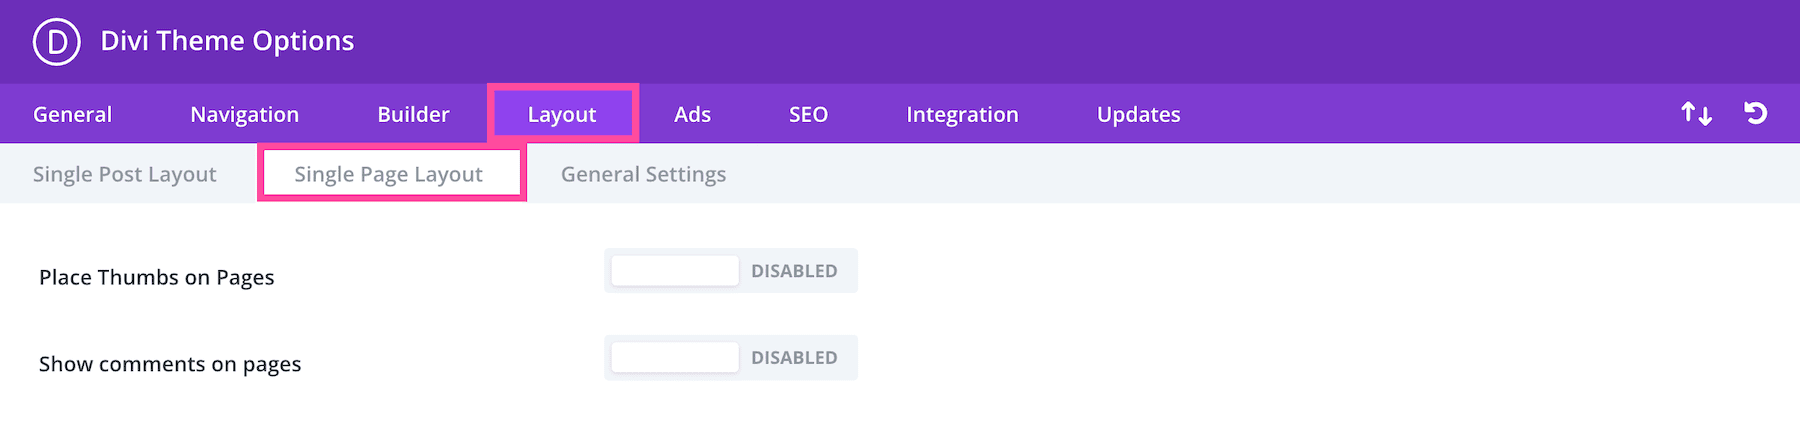
Task: Switch to the SEO tab
Action: coord(808,115)
